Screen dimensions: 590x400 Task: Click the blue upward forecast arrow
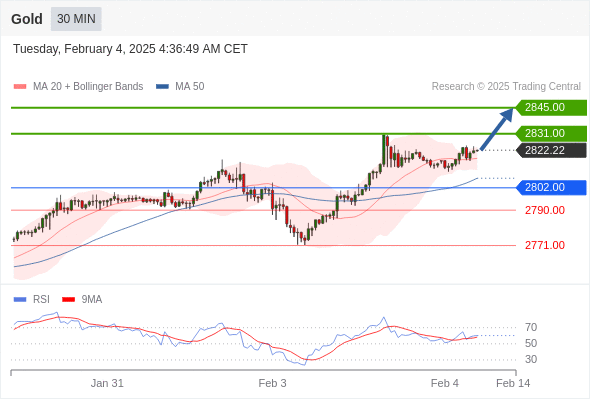pos(497,129)
